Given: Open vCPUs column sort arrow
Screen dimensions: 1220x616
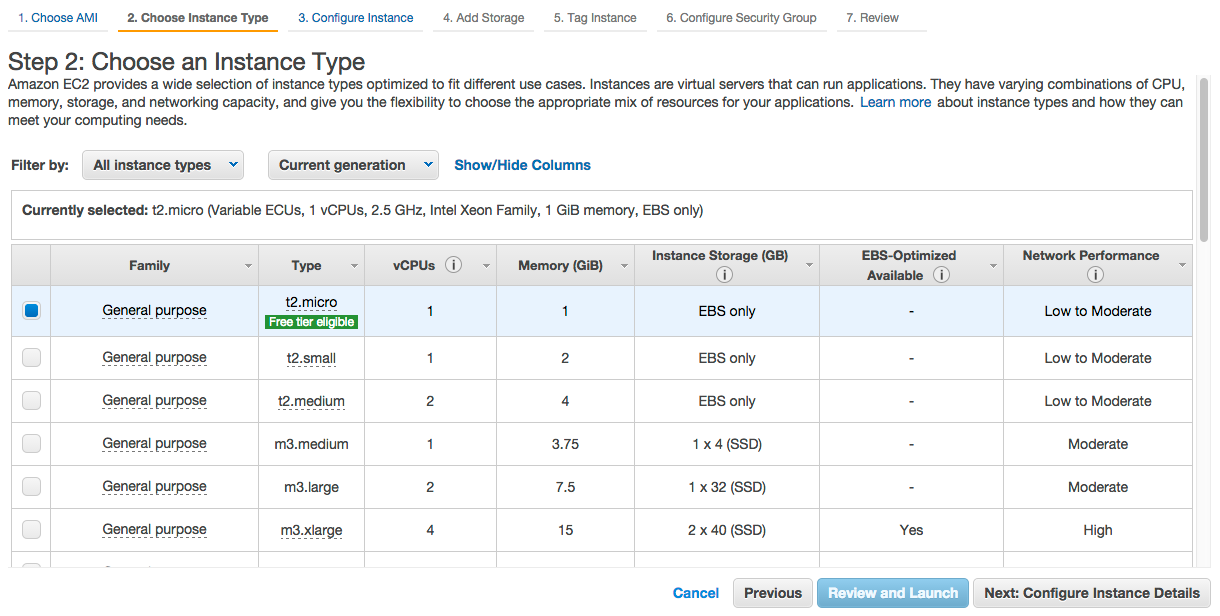Looking at the screenshot, I should coord(486,266).
